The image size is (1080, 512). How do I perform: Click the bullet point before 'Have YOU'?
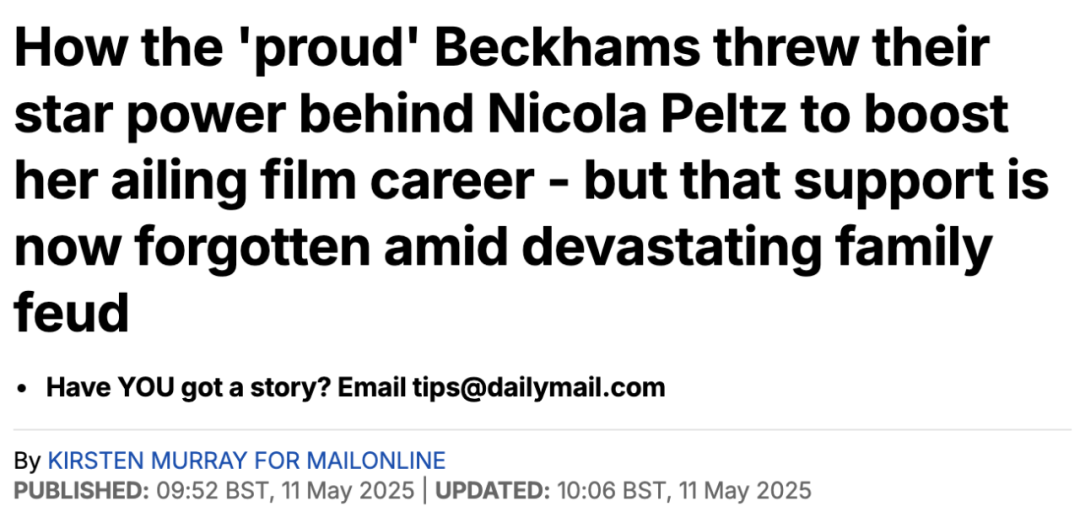(23, 389)
